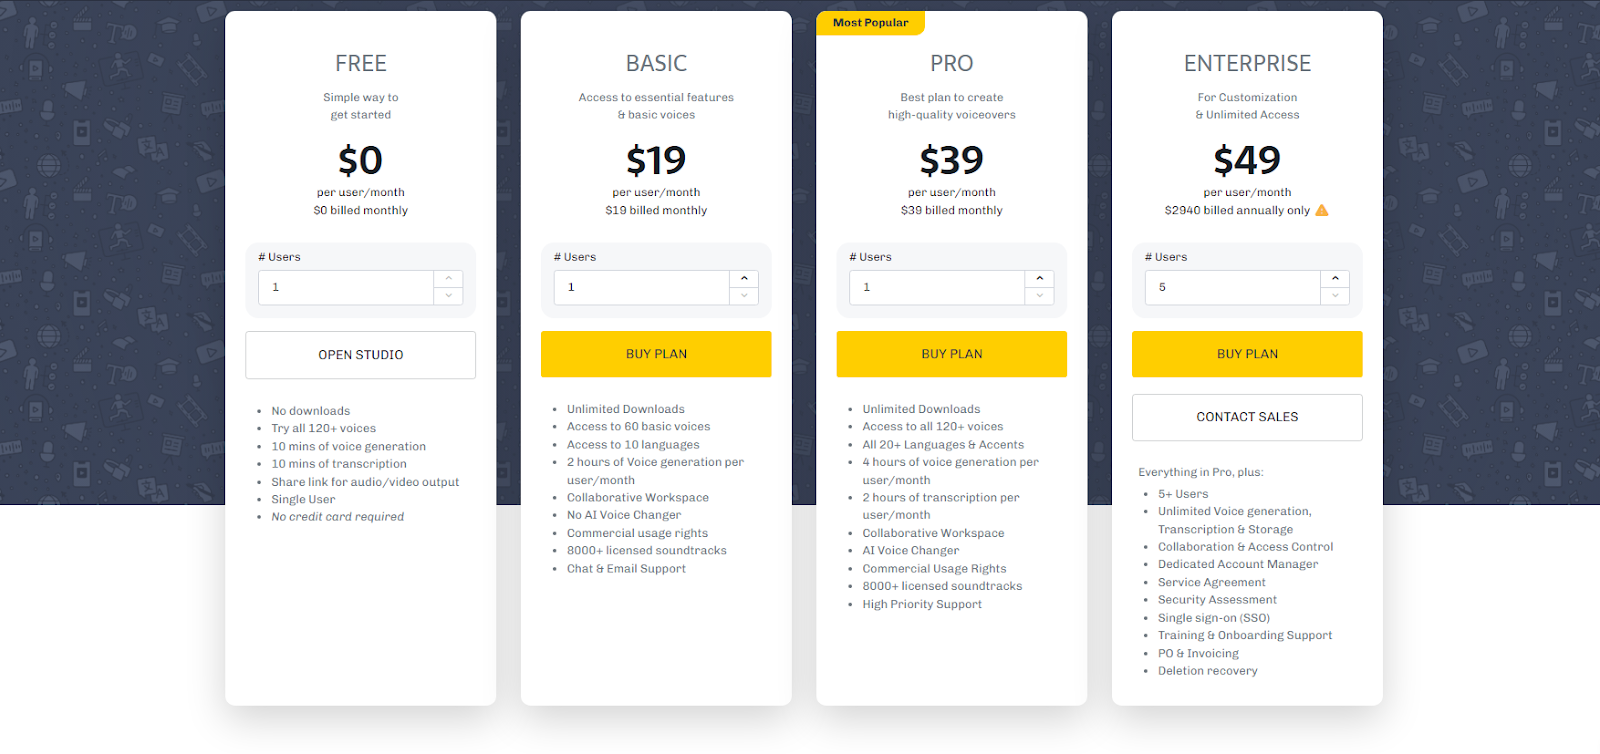Viewport: 1600px width, 754px height.
Task: Buy the Basic plan
Action: point(656,354)
